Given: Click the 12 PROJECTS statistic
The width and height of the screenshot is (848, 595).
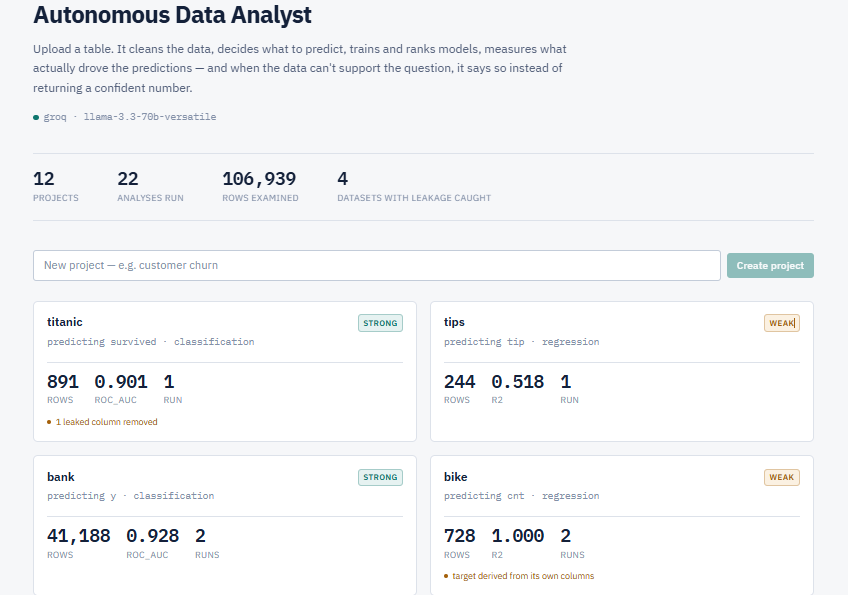Looking at the screenshot, I should pos(55,186).
